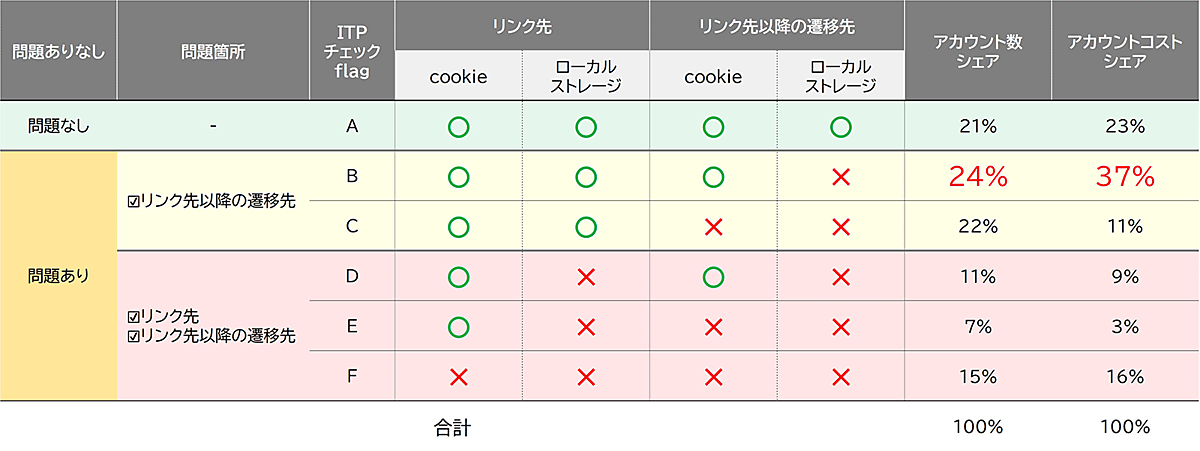The image size is (1200, 451).
Task: Click red X in row B transition local storage
Action: point(841,177)
